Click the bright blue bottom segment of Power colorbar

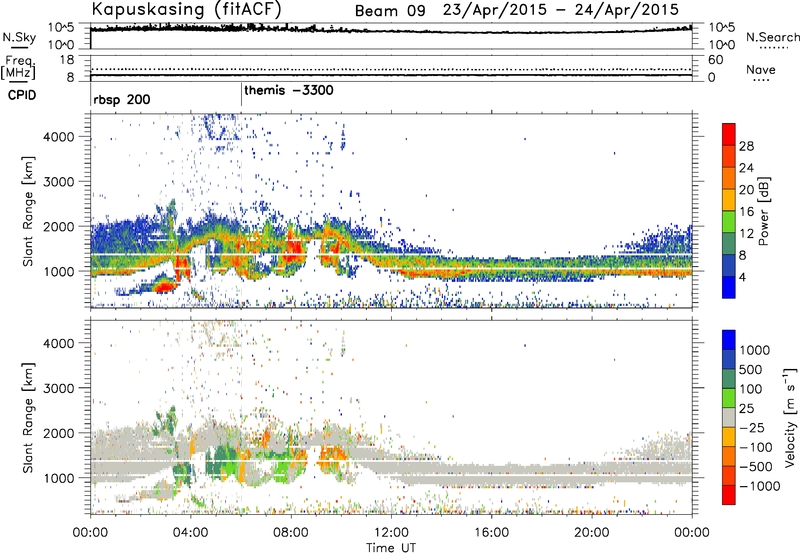(729, 287)
